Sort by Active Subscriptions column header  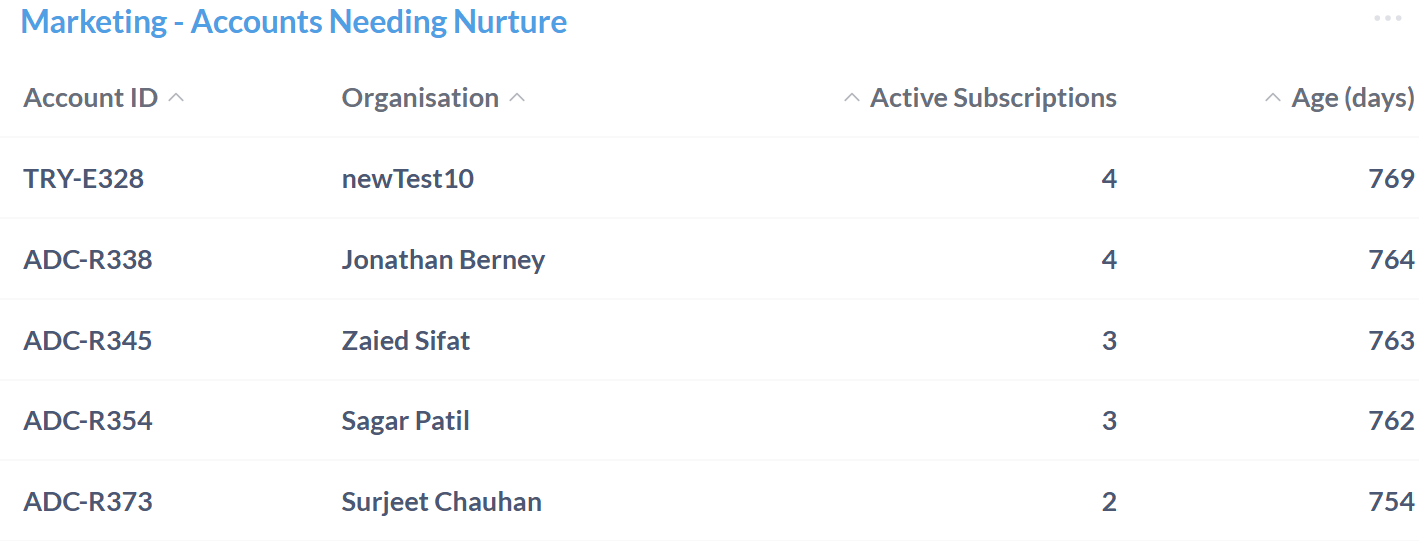tap(993, 98)
